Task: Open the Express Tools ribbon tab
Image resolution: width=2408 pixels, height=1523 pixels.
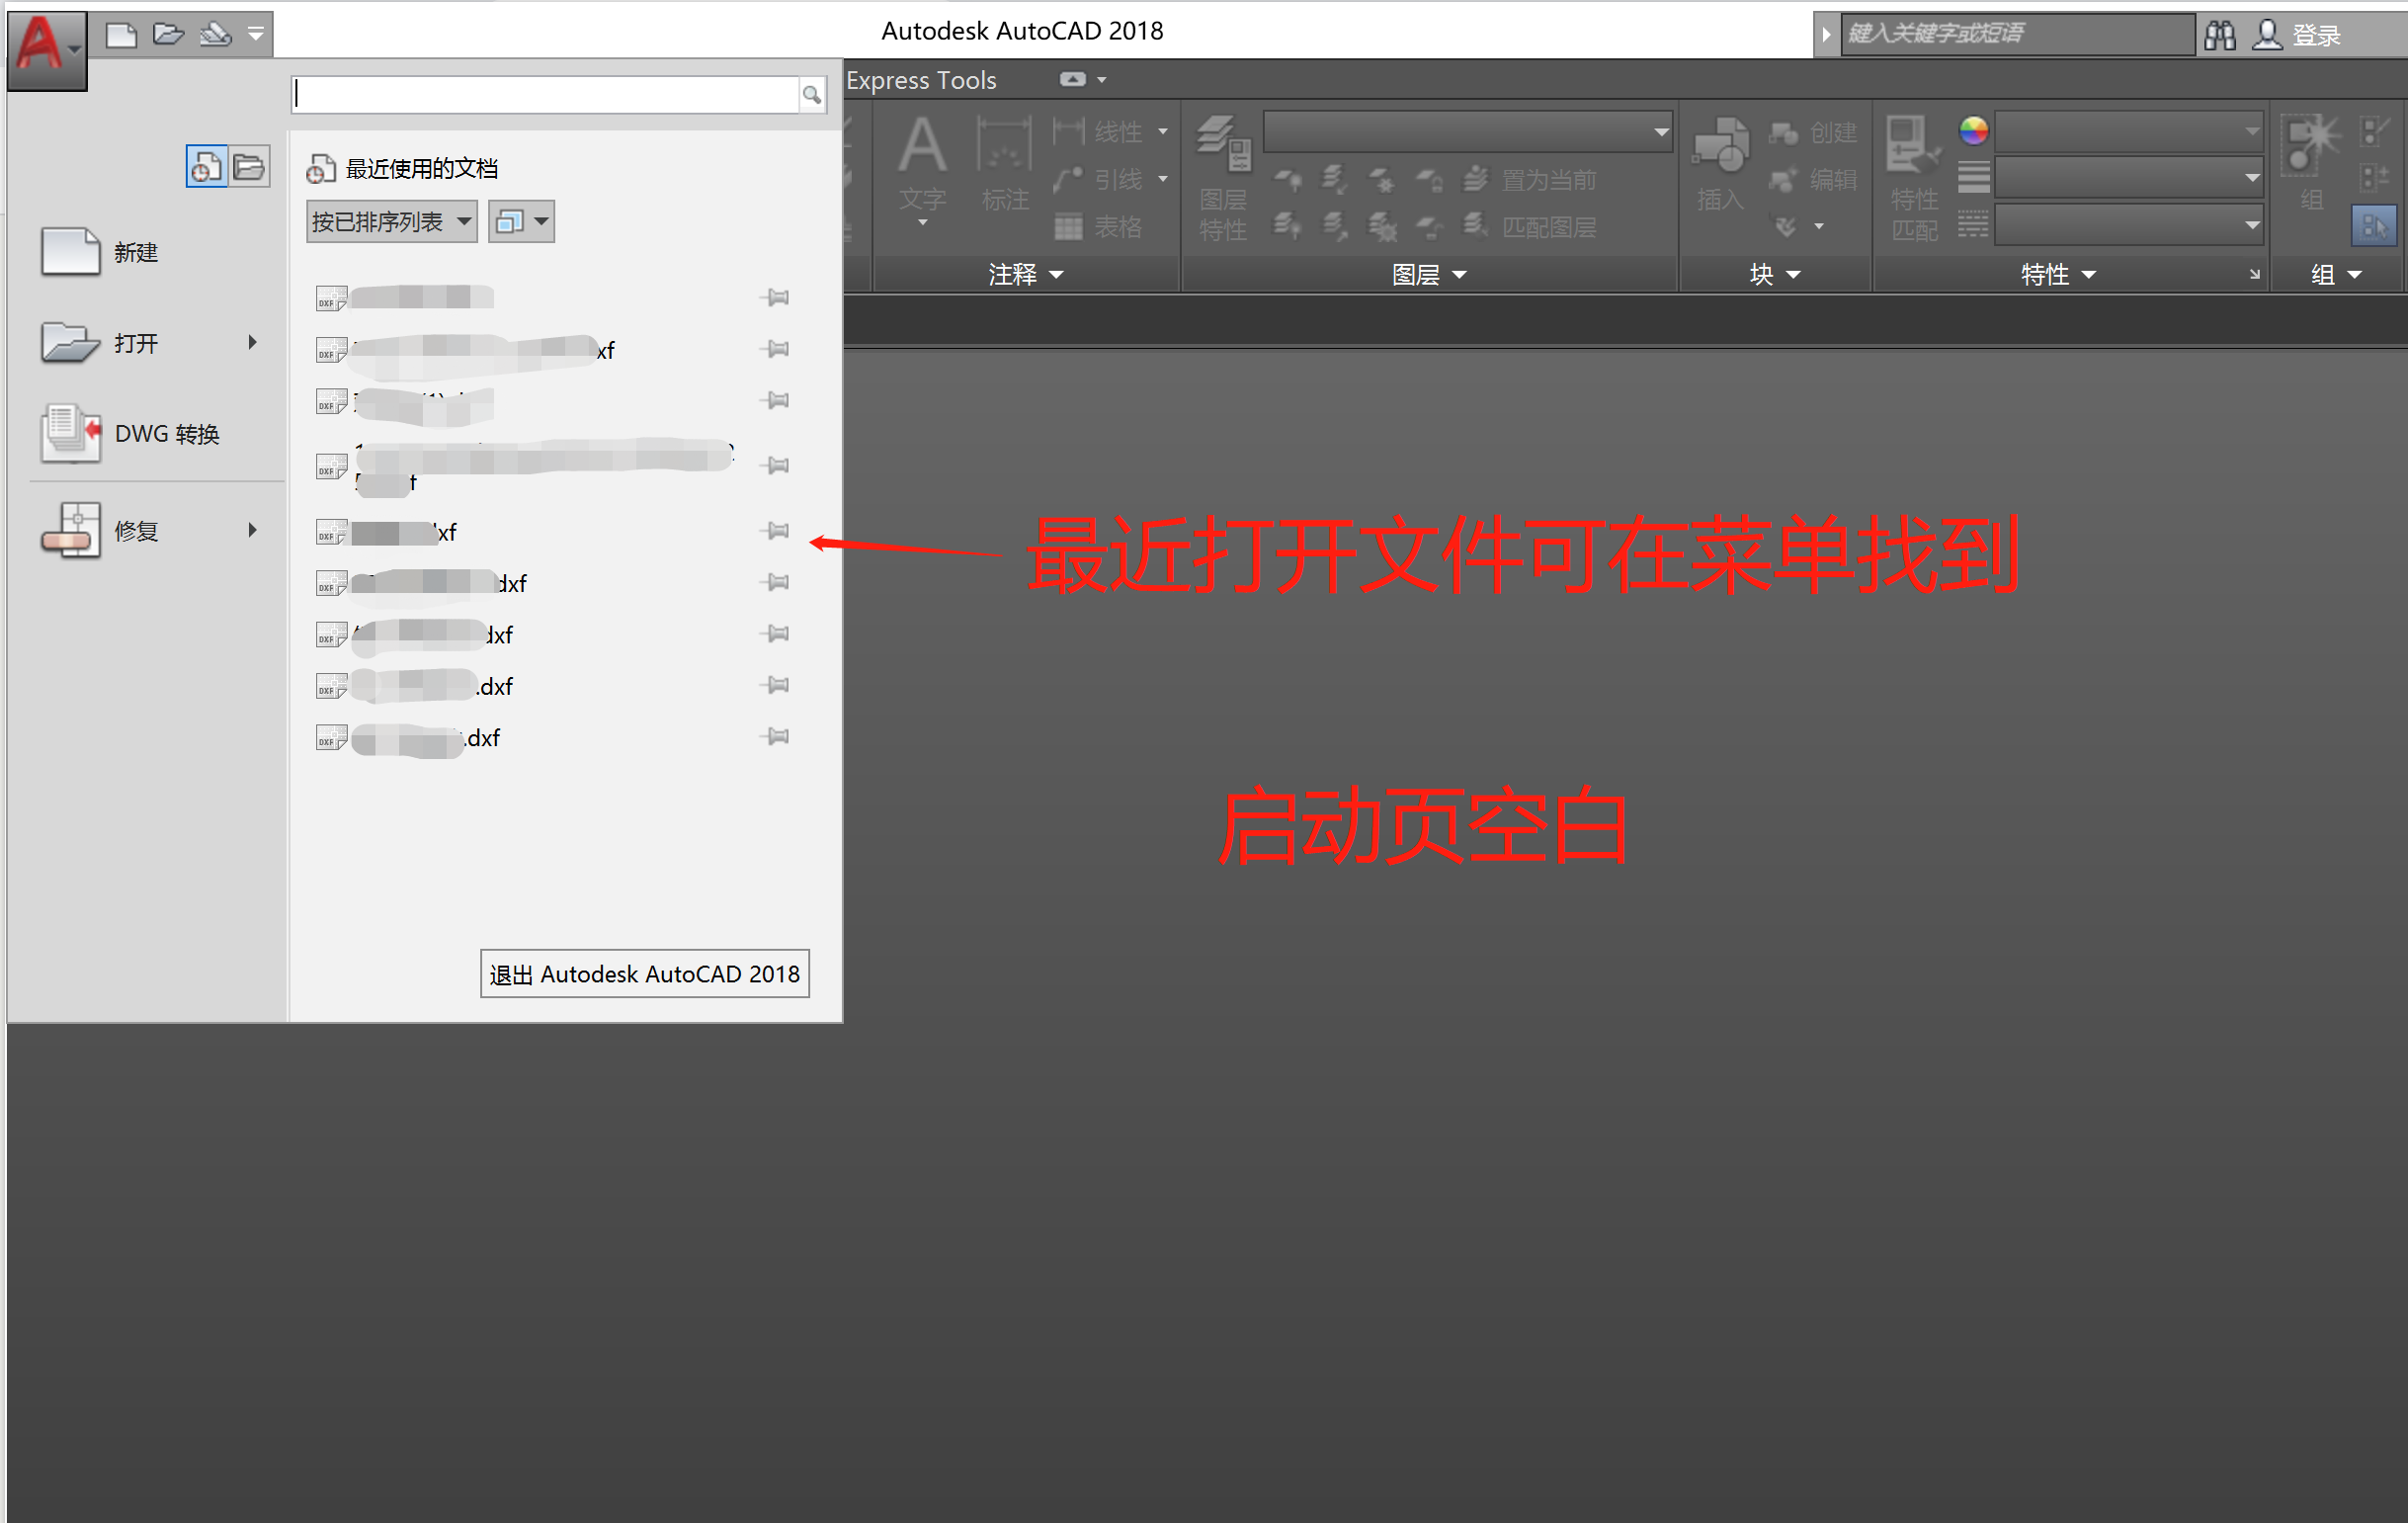Action: tap(921, 80)
